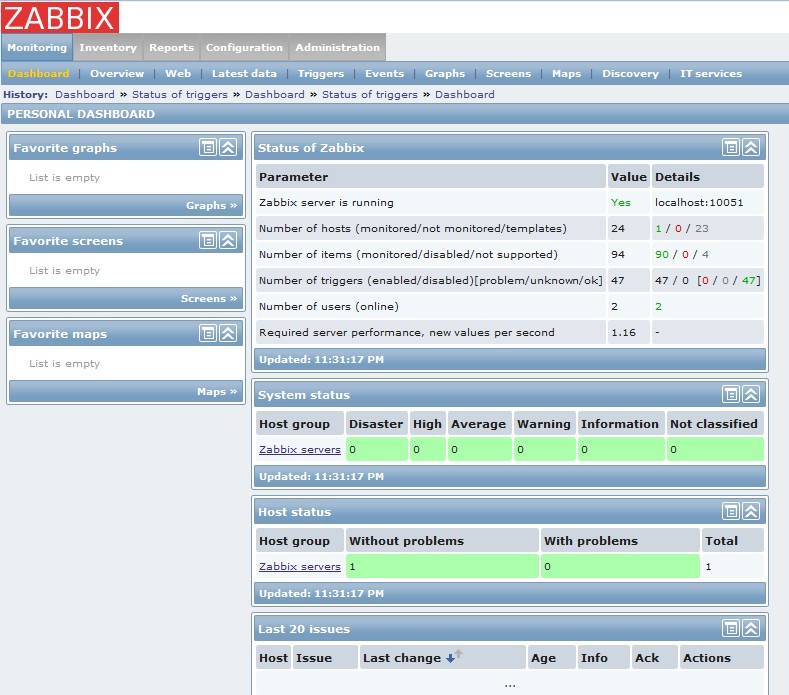
Task: Open the Discovery submenu item
Action: (x=630, y=73)
